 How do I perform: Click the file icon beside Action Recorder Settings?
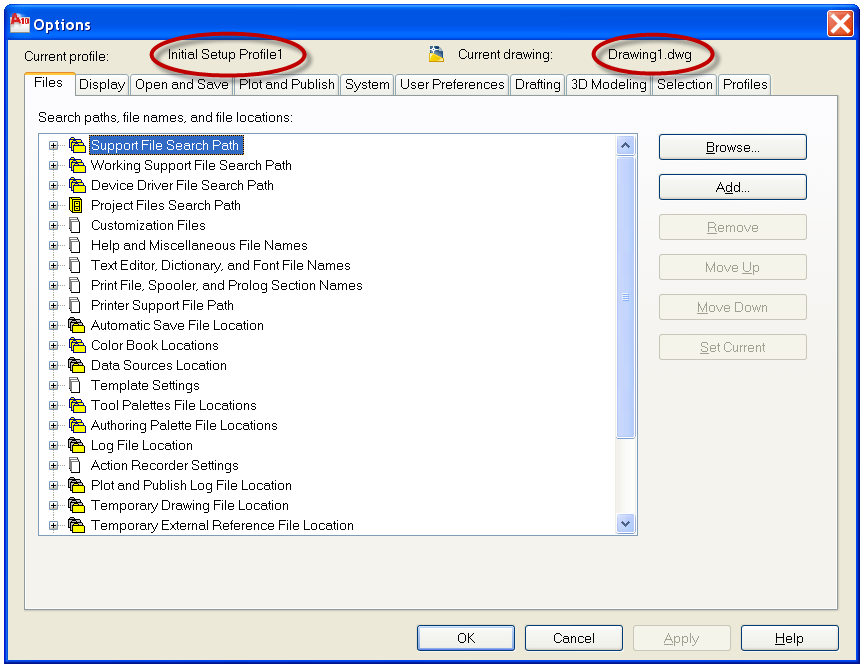pos(75,466)
